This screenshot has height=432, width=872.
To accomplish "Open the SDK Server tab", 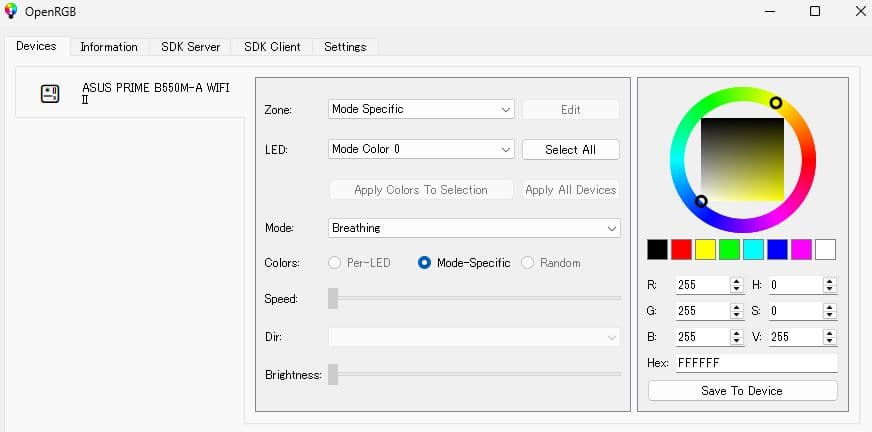I will (x=191, y=47).
